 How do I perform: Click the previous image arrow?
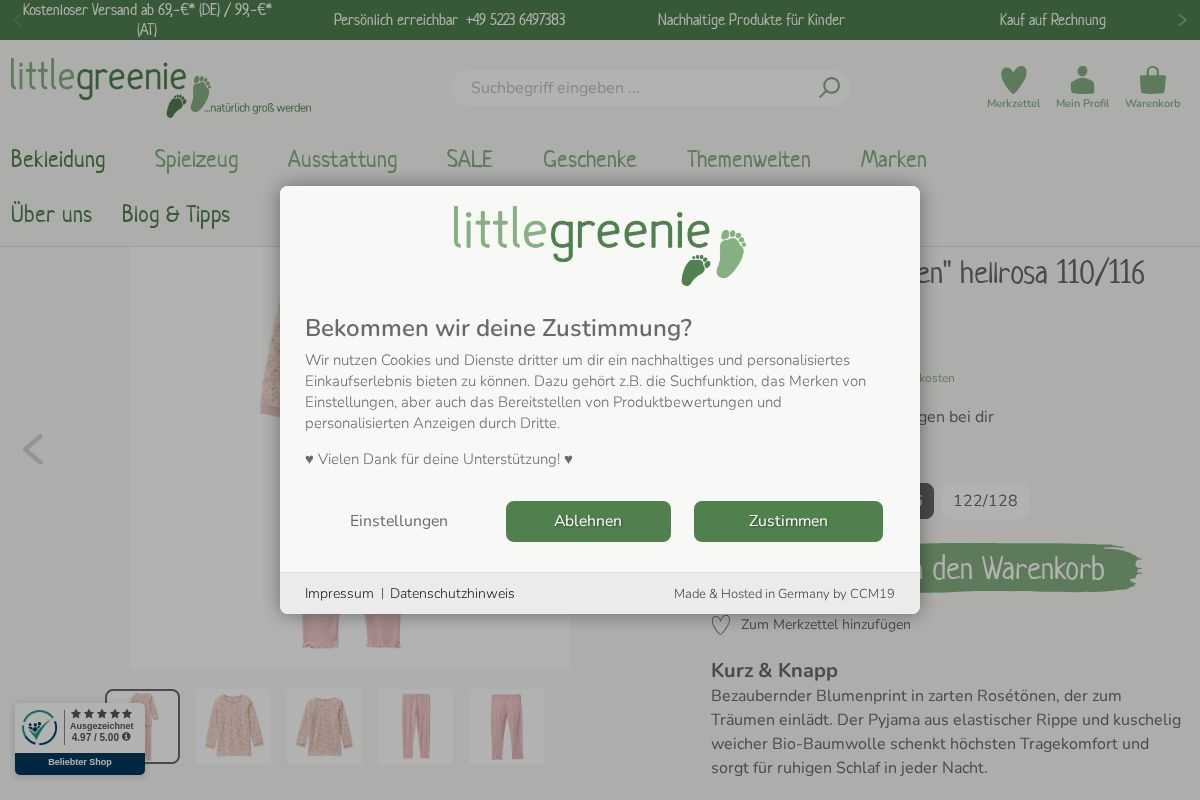[33, 450]
